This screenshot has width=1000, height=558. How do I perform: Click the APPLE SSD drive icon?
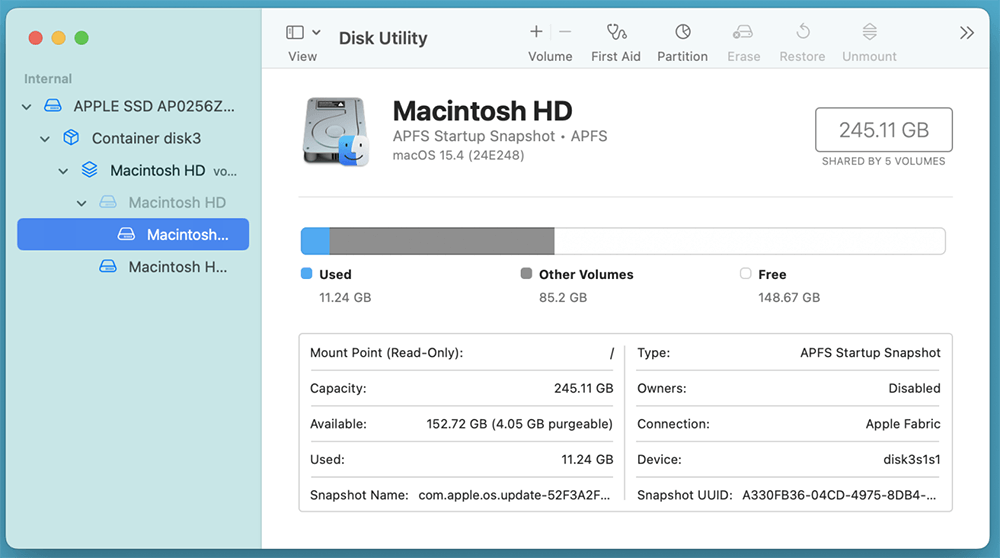(53, 106)
